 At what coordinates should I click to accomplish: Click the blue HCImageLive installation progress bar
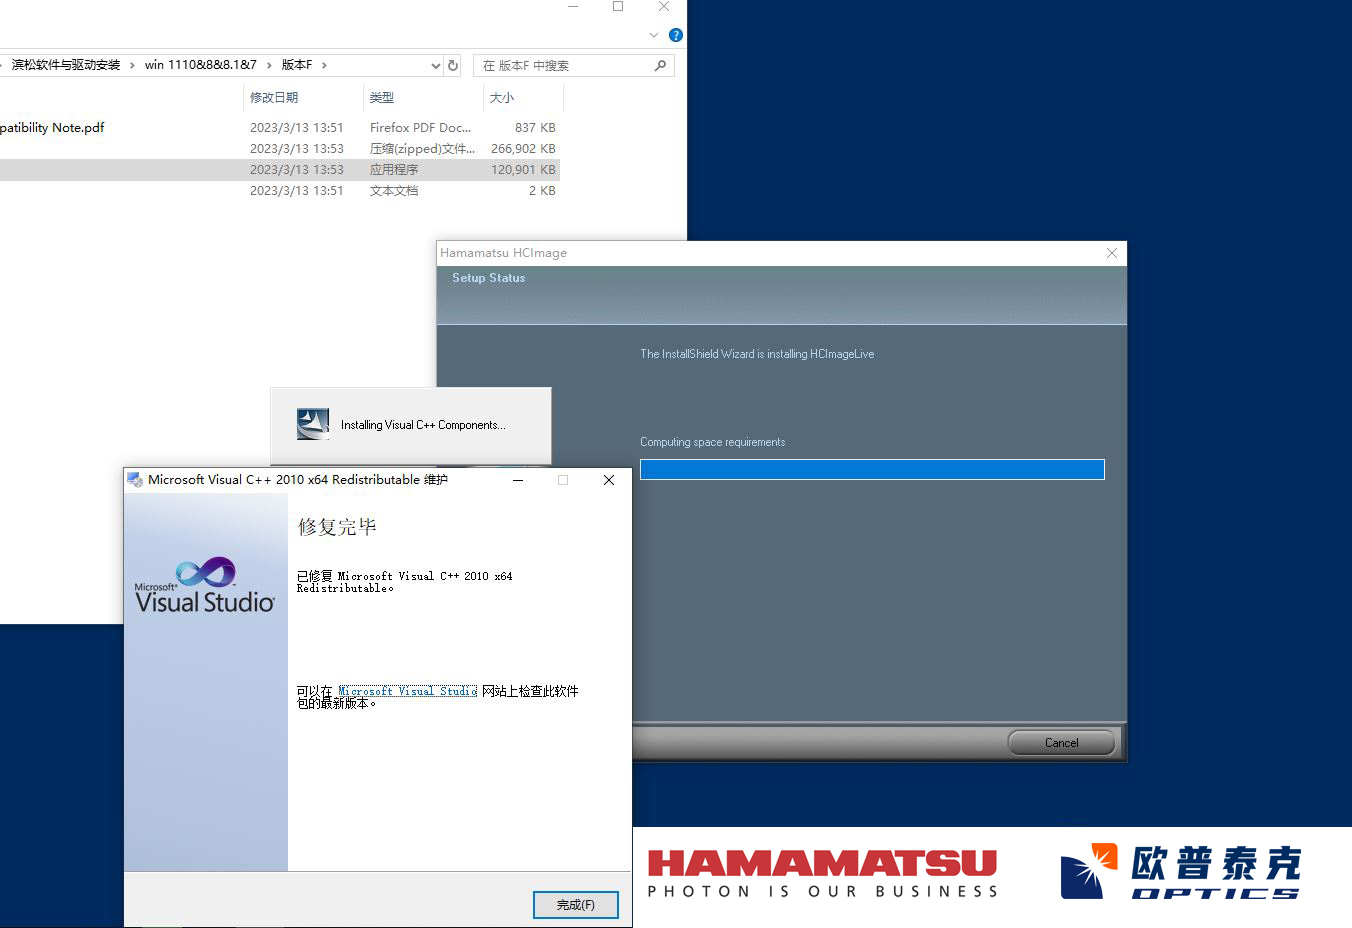[871, 469]
